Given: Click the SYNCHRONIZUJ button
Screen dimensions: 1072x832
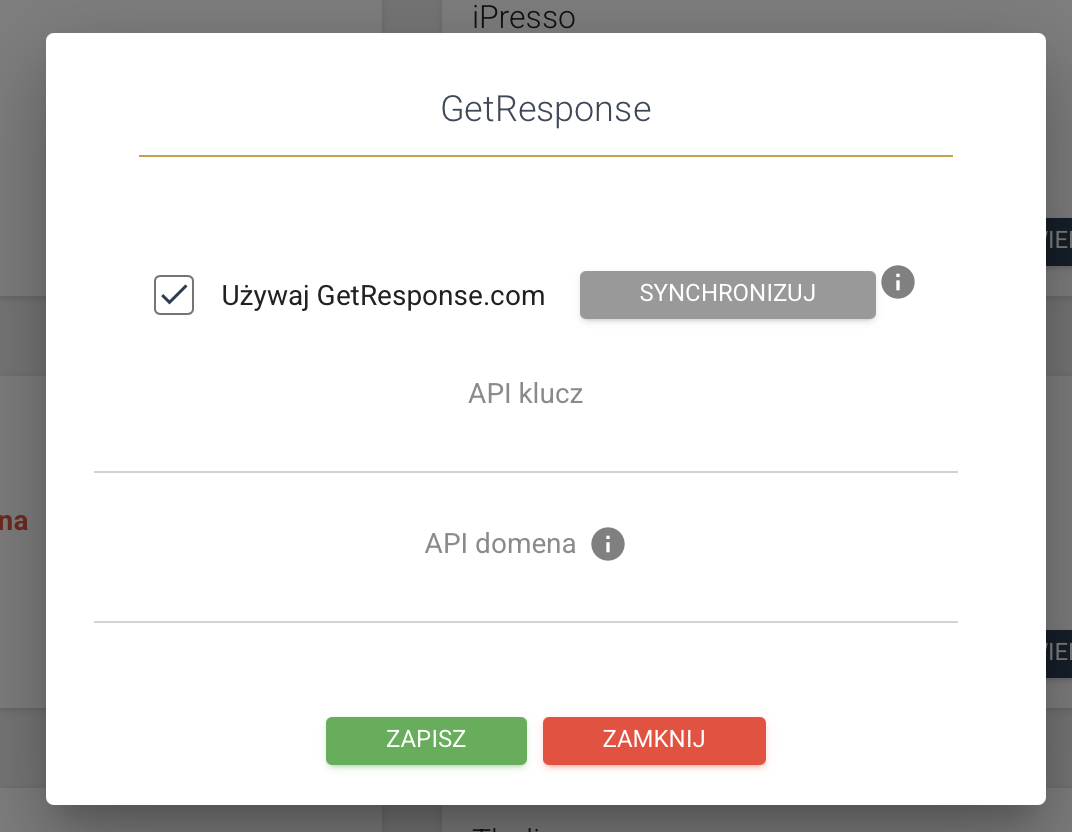Looking at the screenshot, I should (727, 294).
